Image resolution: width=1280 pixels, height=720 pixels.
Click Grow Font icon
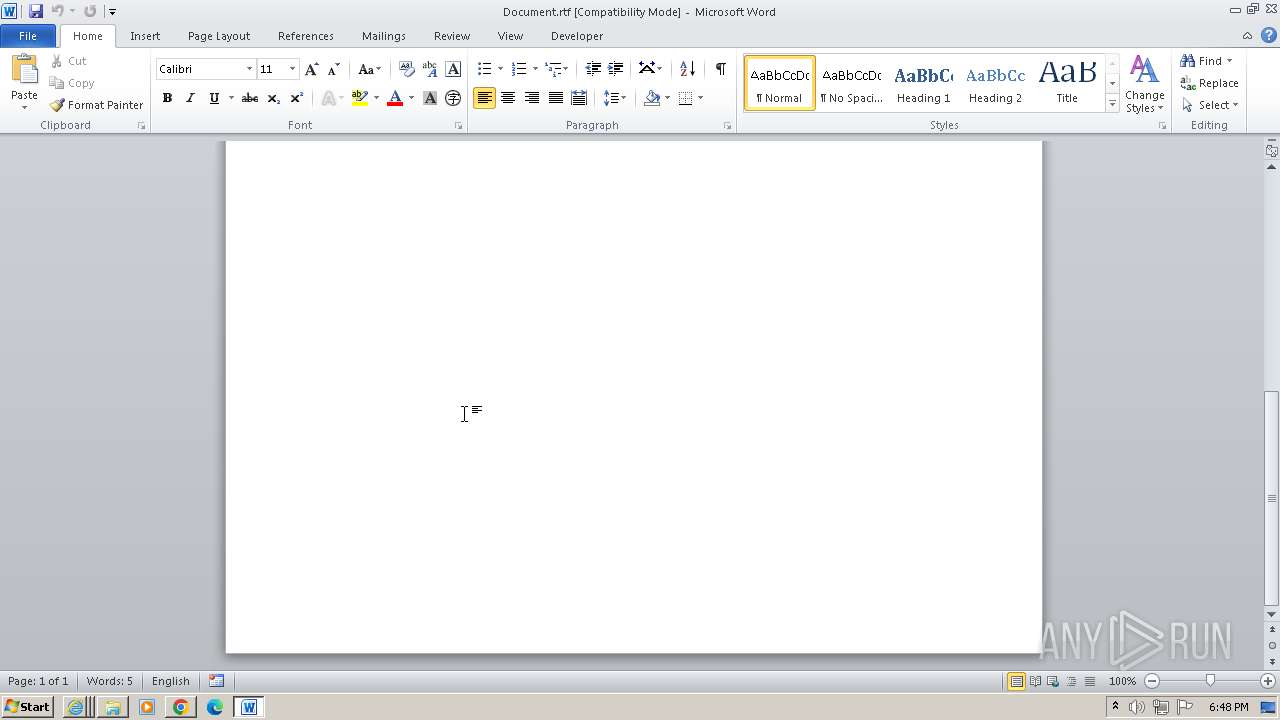(x=312, y=69)
